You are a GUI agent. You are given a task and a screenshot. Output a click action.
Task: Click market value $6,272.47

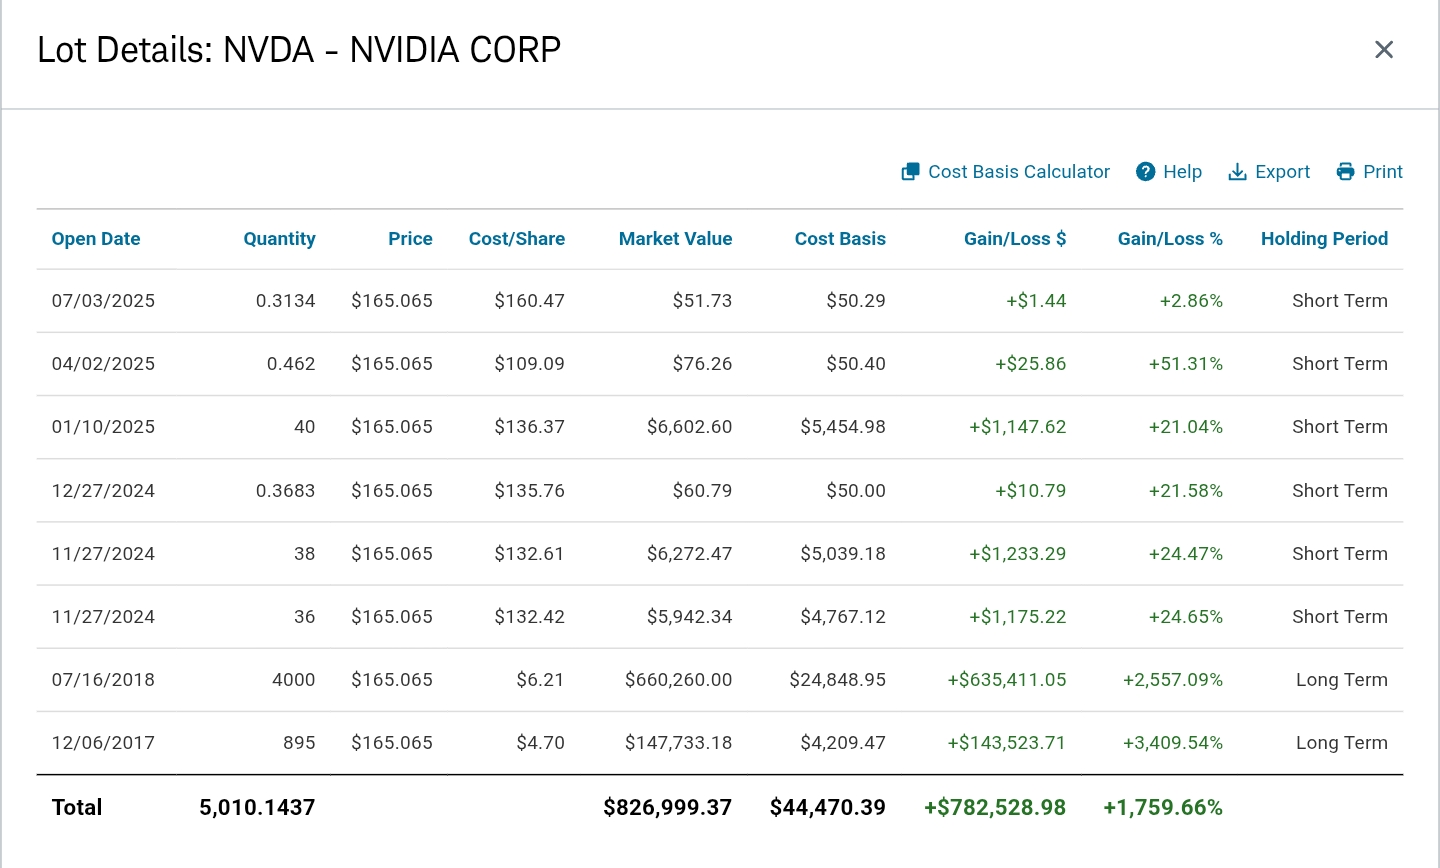[x=689, y=554]
